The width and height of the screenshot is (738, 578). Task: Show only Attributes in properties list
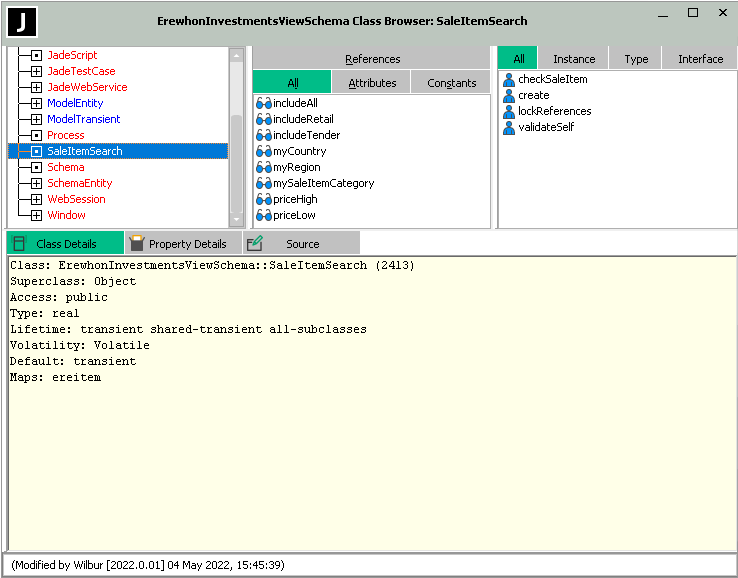click(371, 83)
